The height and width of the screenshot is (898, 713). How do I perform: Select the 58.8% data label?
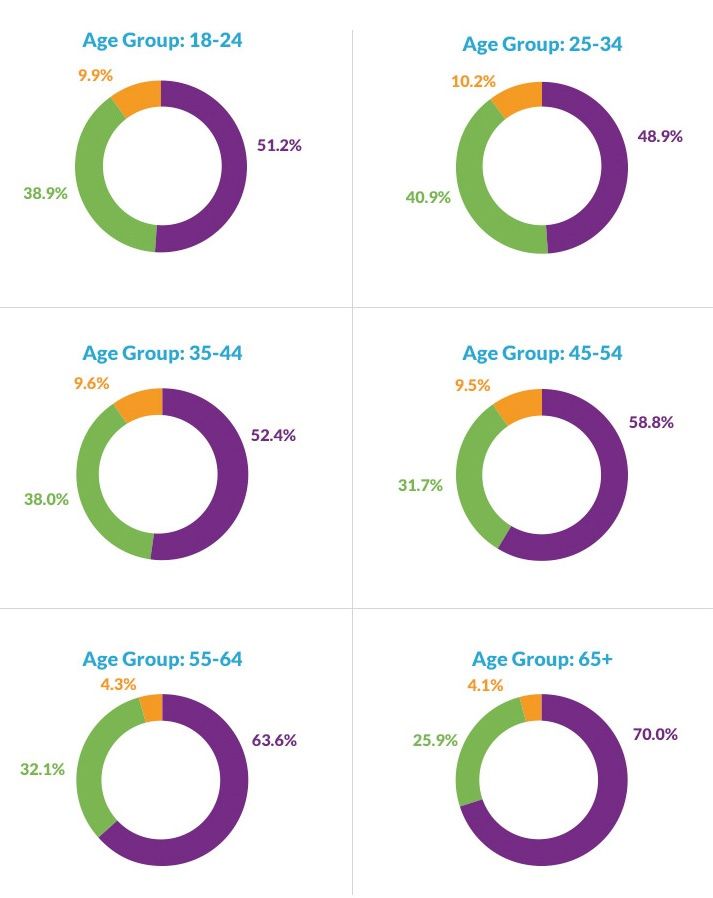(x=651, y=422)
